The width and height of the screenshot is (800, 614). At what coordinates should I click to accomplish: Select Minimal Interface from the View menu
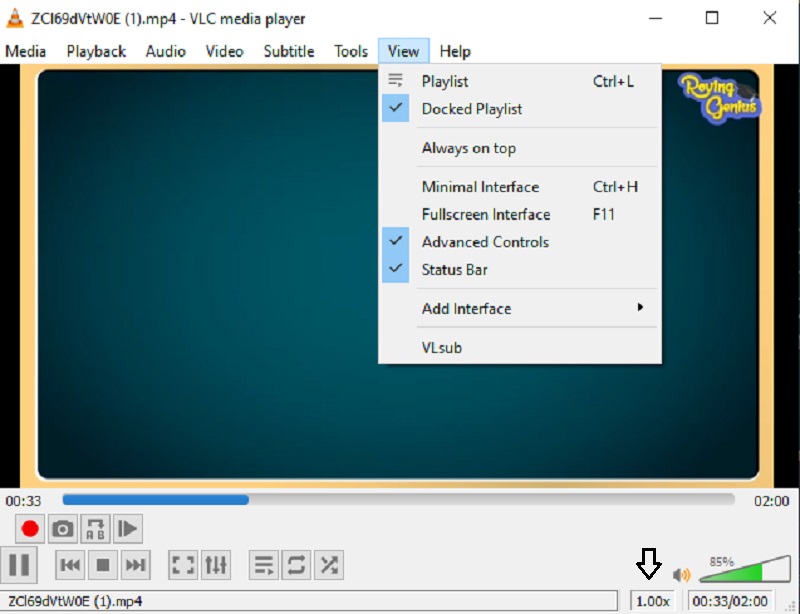[481, 187]
